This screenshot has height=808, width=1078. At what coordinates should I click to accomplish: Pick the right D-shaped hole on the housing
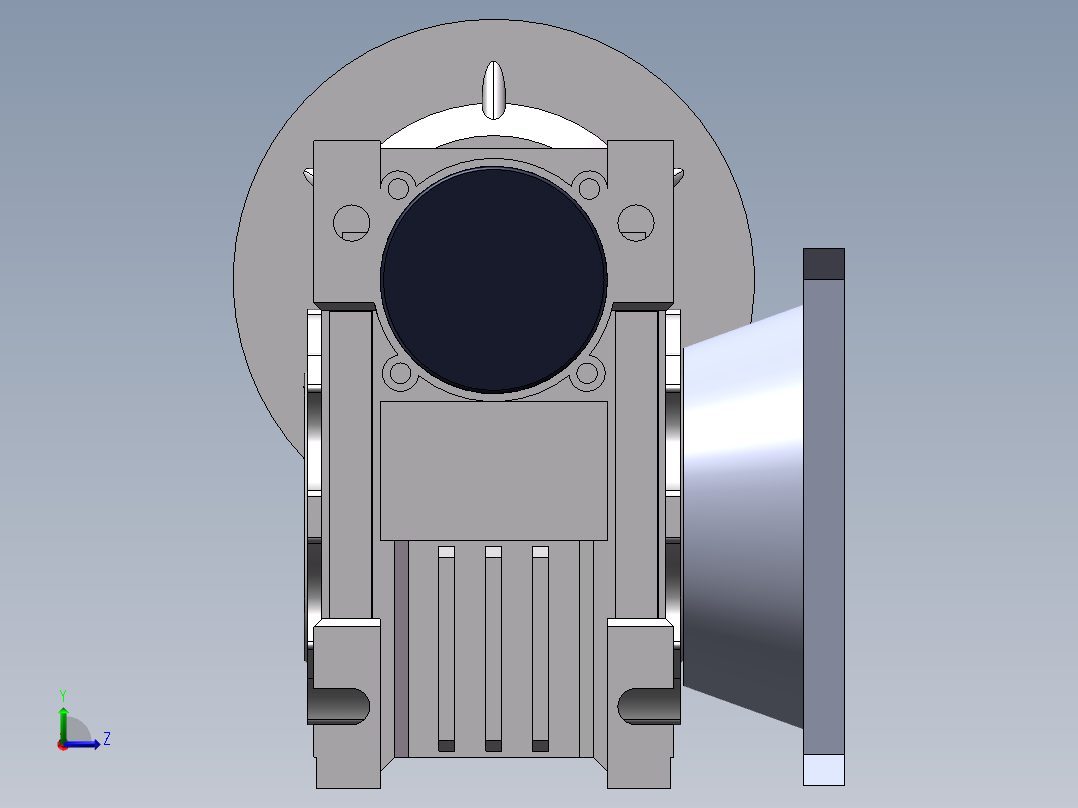pos(635,222)
